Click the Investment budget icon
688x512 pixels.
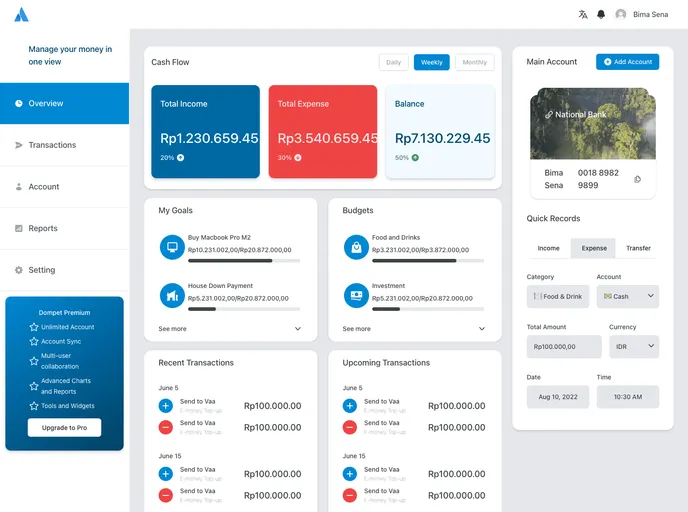pyautogui.click(x=356, y=295)
